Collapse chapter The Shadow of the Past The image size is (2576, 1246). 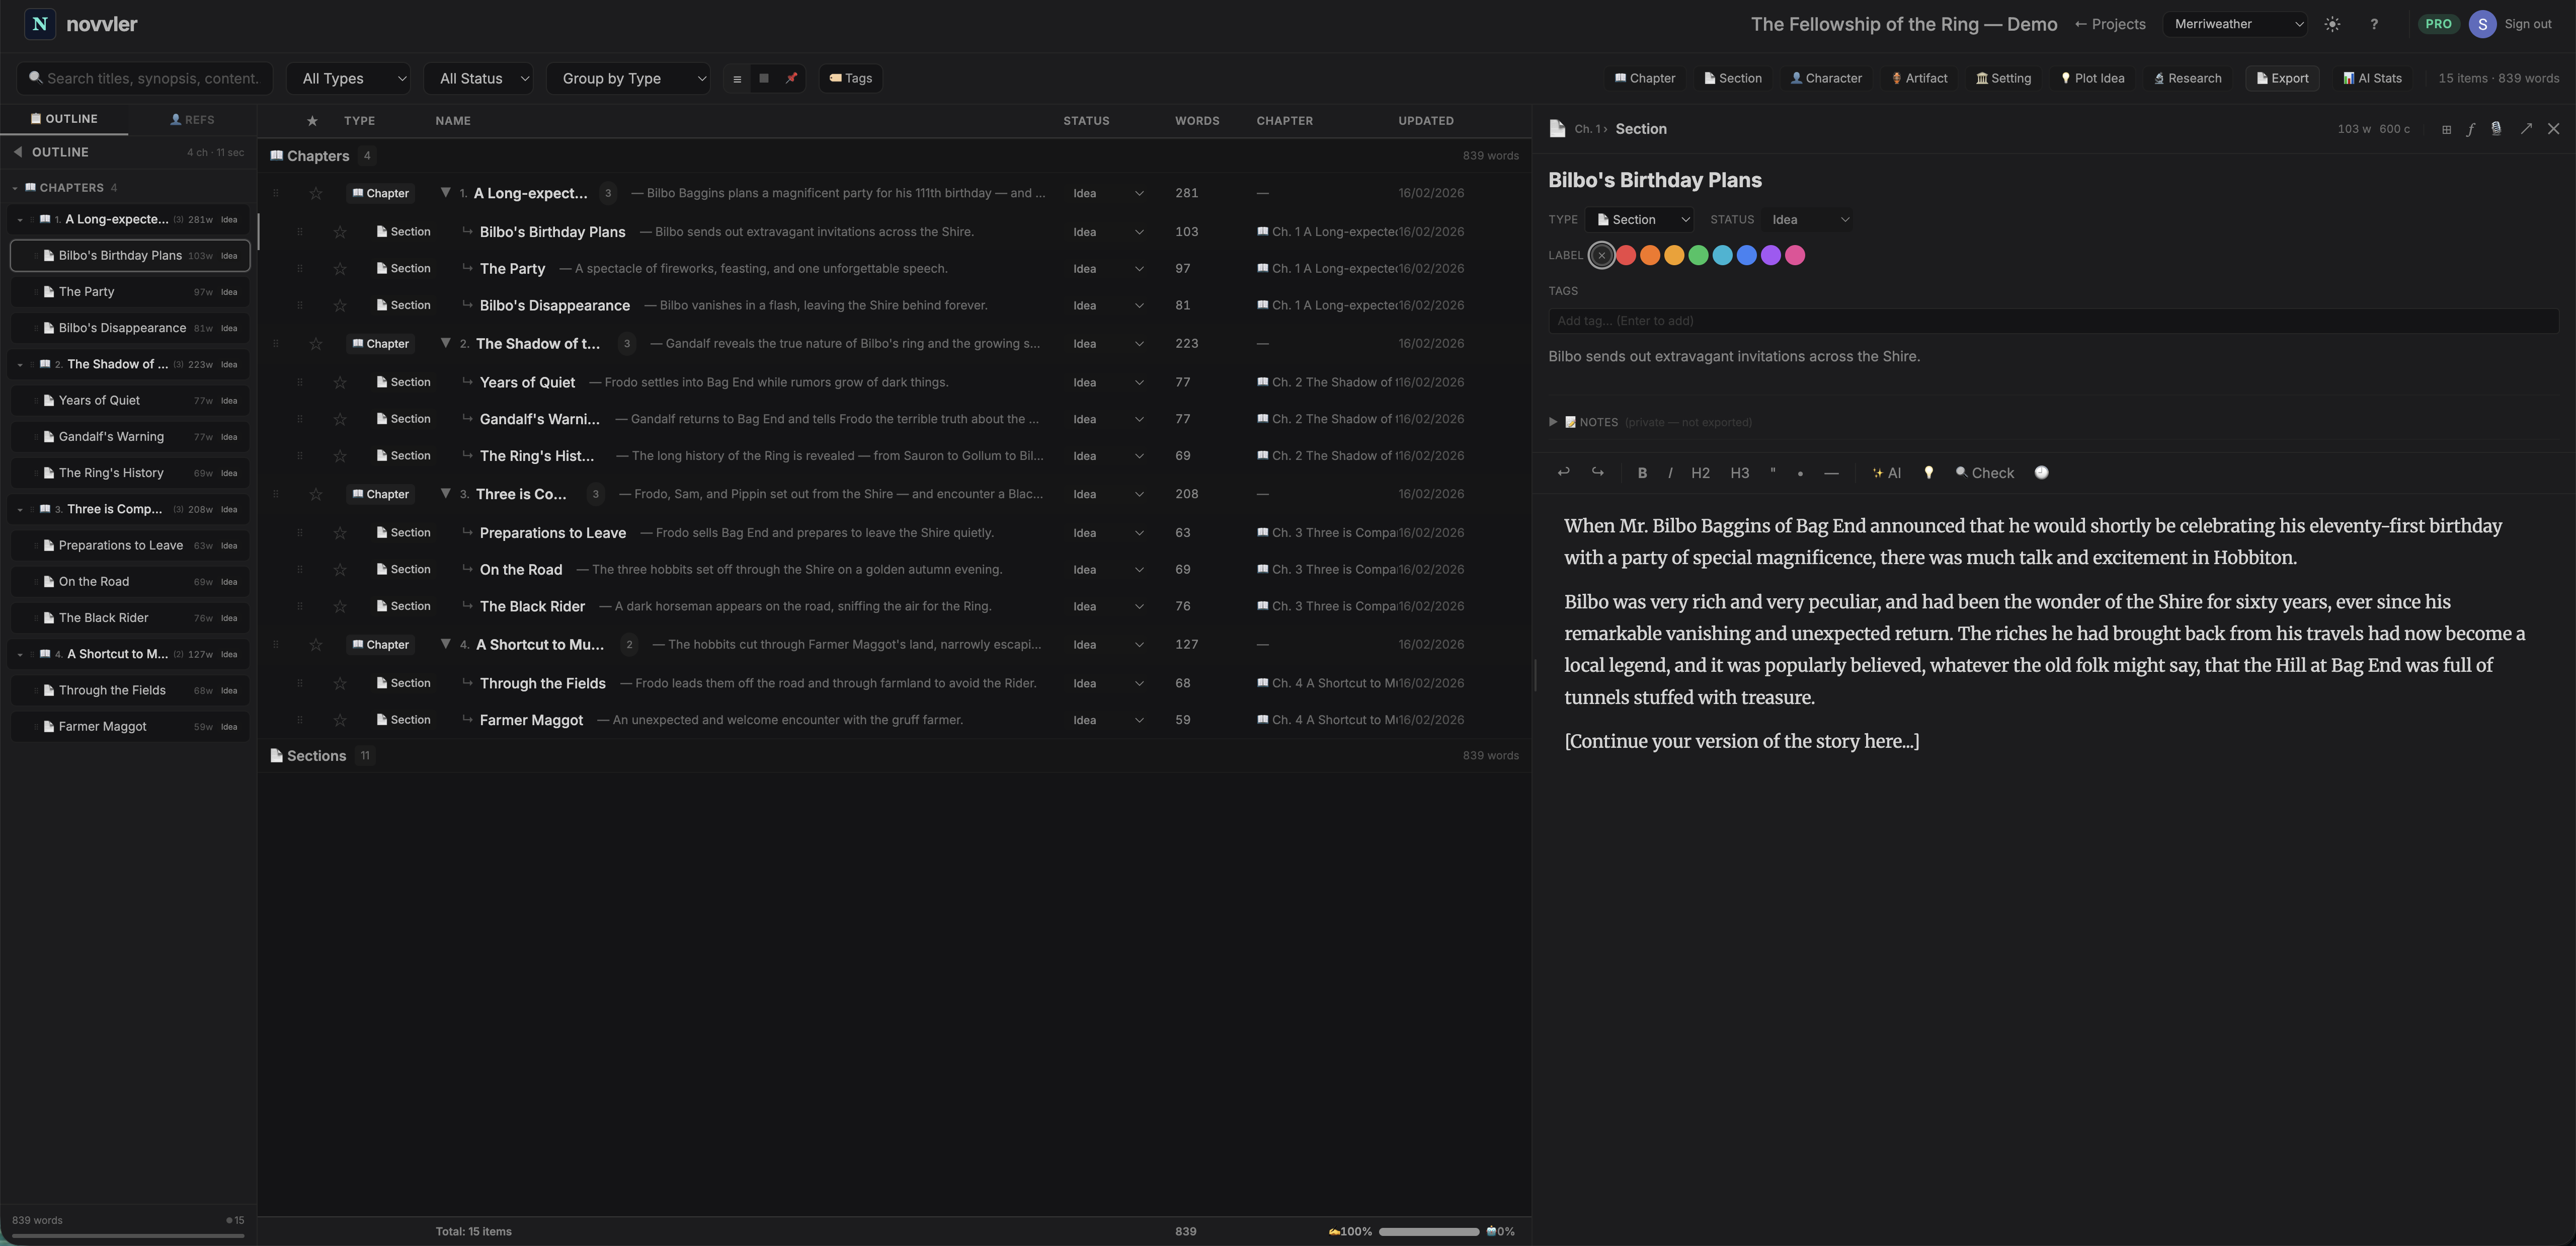tap(446, 343)
